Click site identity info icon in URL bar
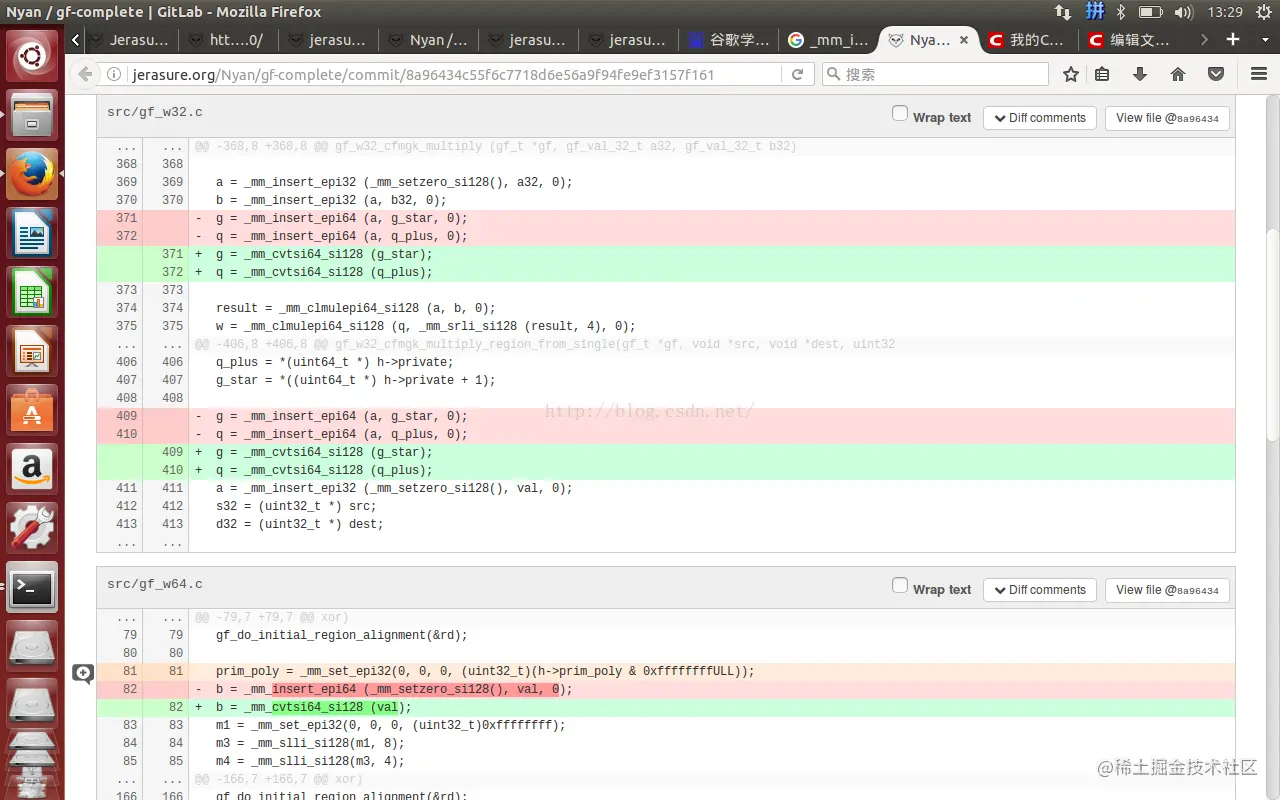The width and height of the screenshot is (1280, 800). click(115, 74)
